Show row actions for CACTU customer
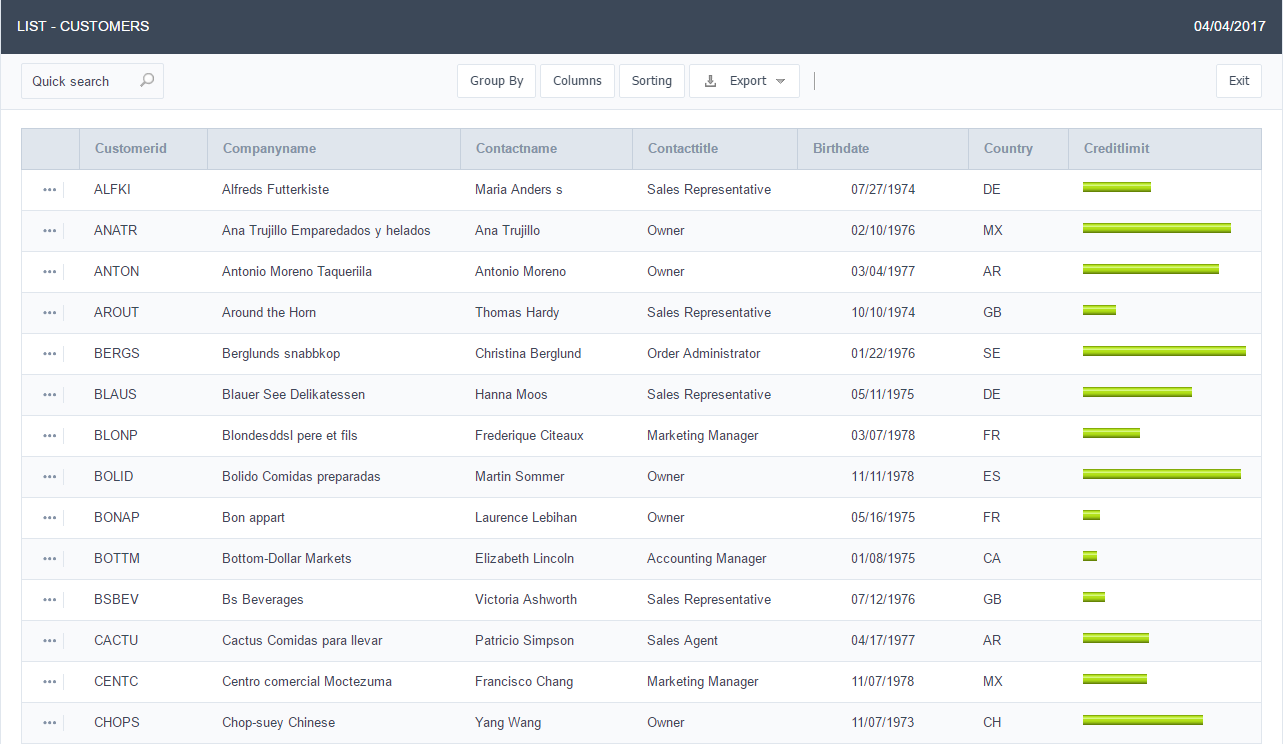 tap(50, 641)
